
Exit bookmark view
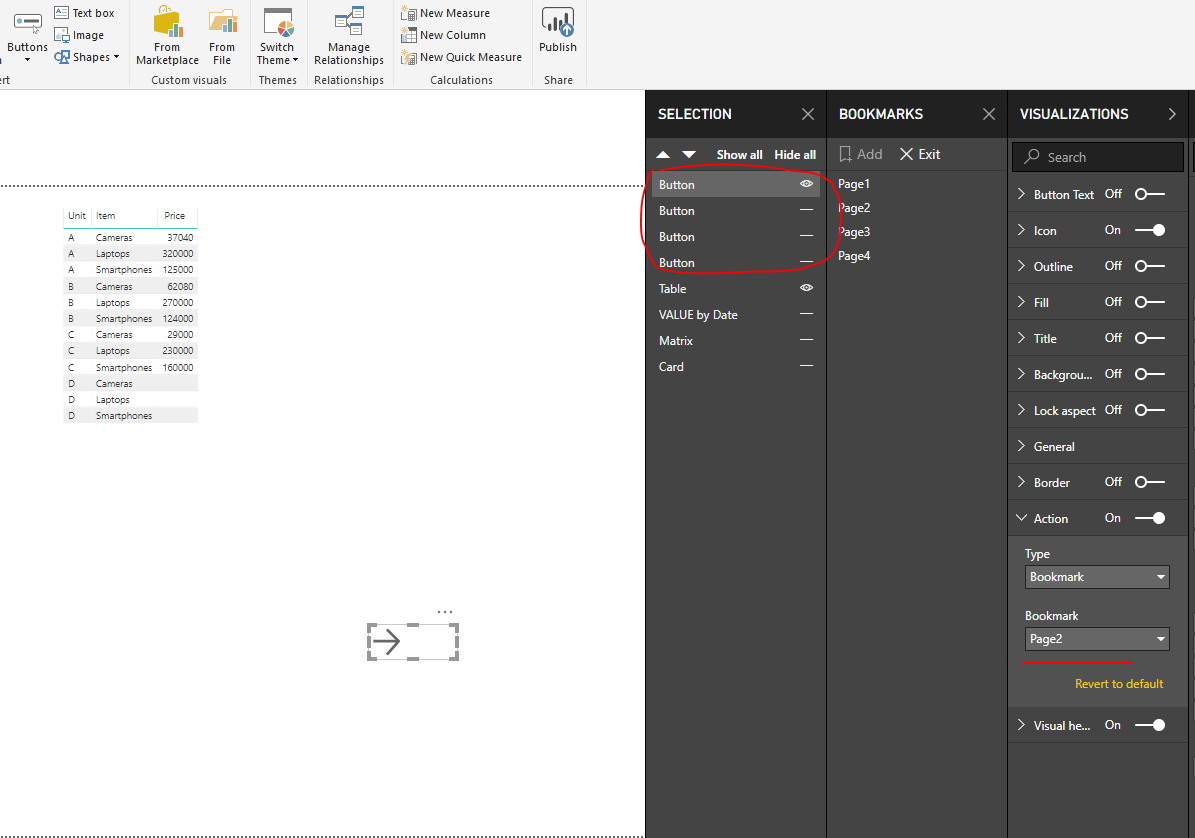point(920,155)
